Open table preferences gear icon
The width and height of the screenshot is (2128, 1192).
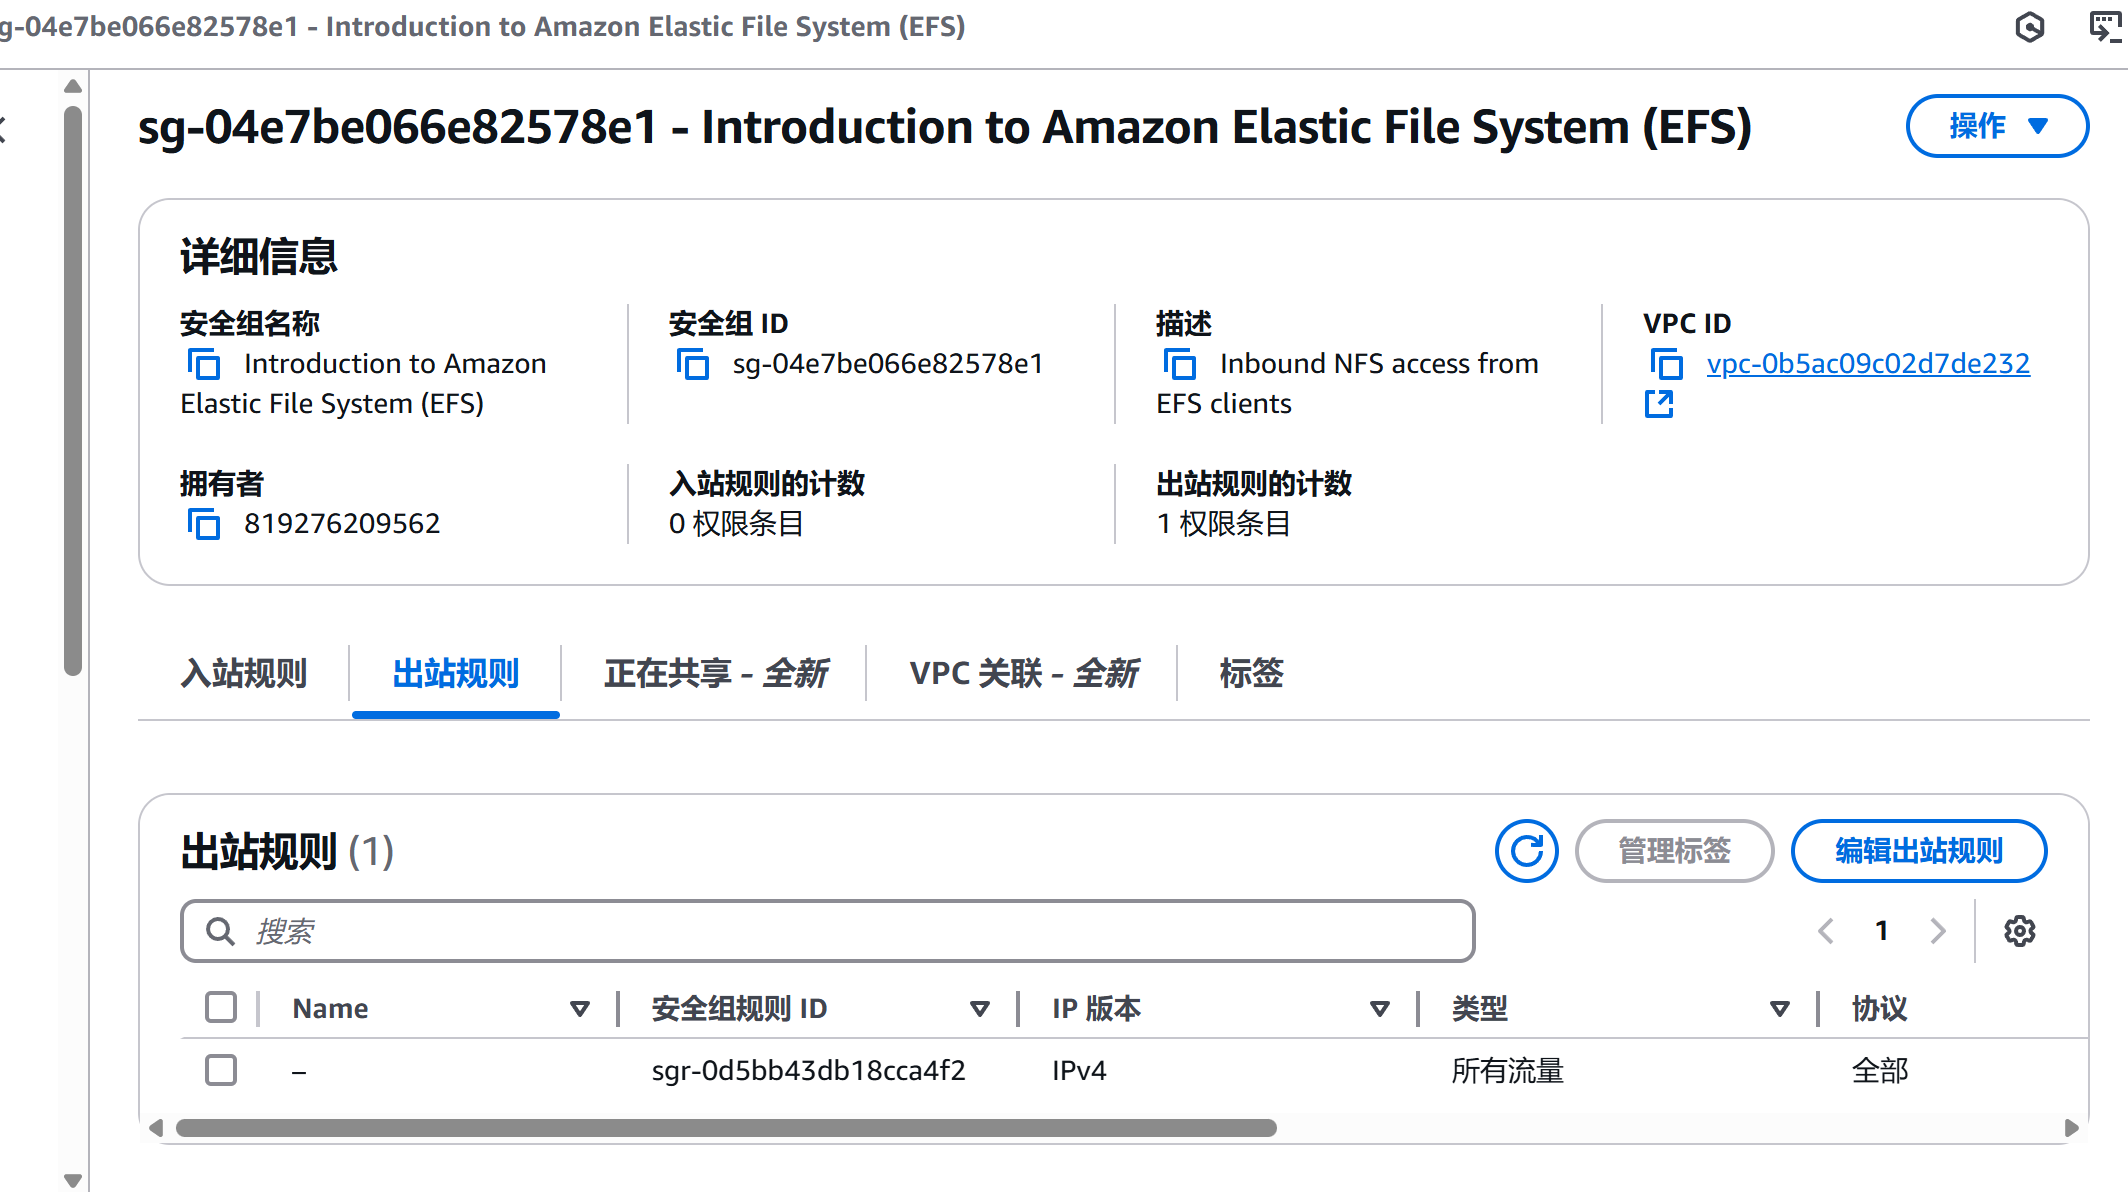pos(2019,931)
